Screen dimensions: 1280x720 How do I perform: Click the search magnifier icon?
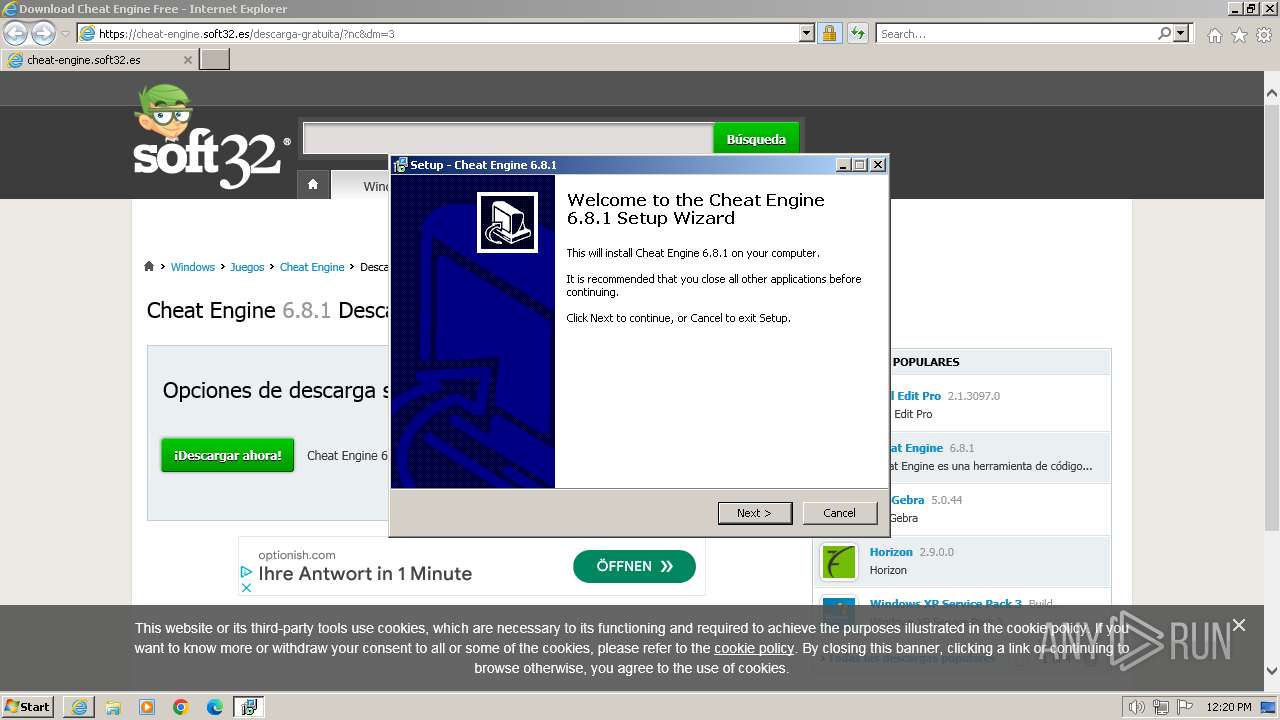(x=1164, y=33)
